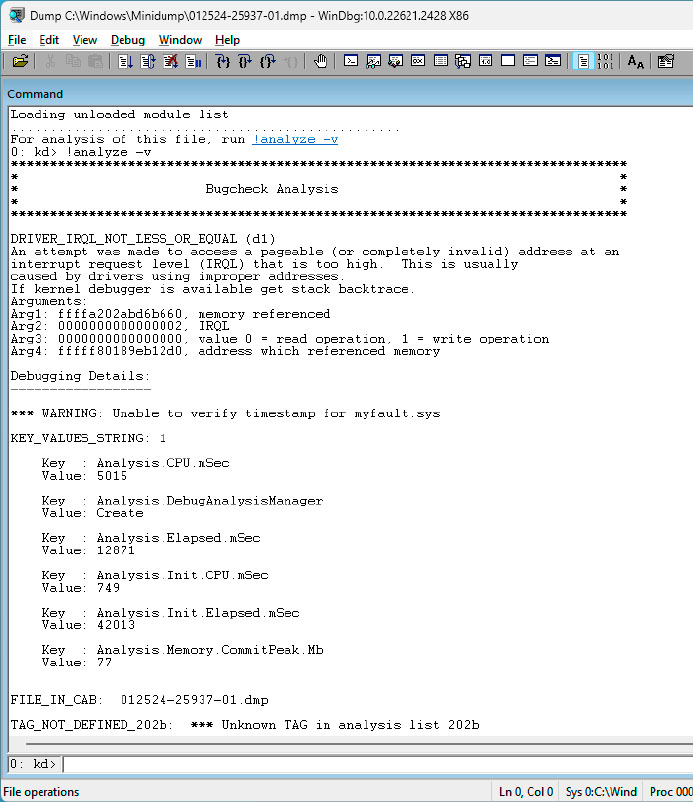
Task: Toggle Source Mode On toolbar button
Action: [583, 61]
